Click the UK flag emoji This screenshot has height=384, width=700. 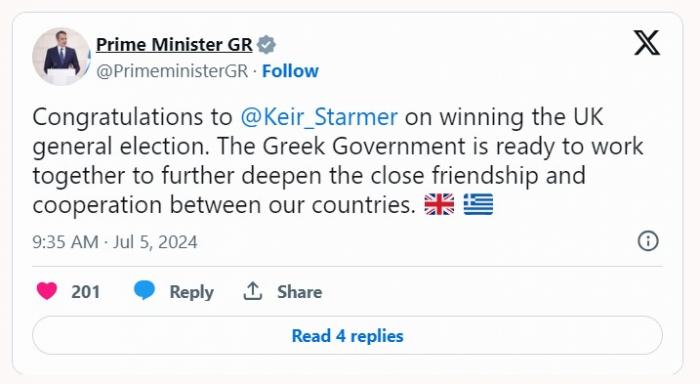[439, 205]
